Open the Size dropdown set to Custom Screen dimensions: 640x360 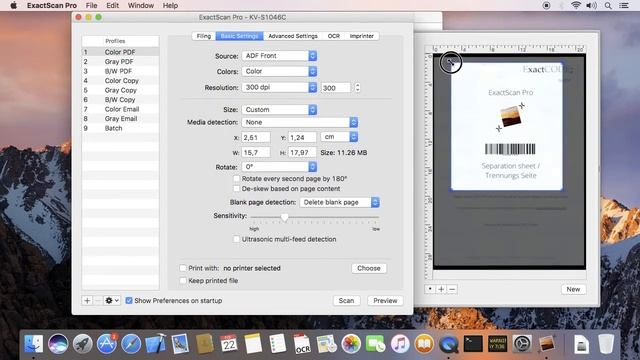click(279, 109)
